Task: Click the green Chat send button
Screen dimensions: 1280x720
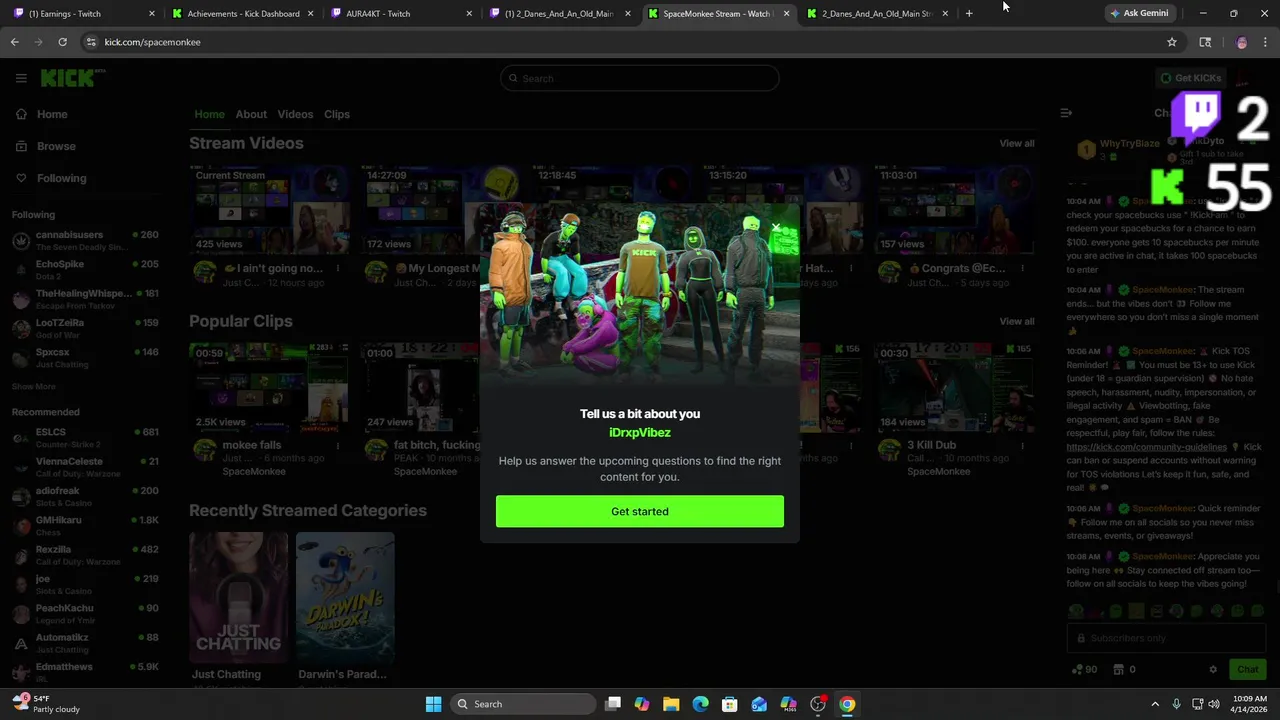Action: 1248,669
